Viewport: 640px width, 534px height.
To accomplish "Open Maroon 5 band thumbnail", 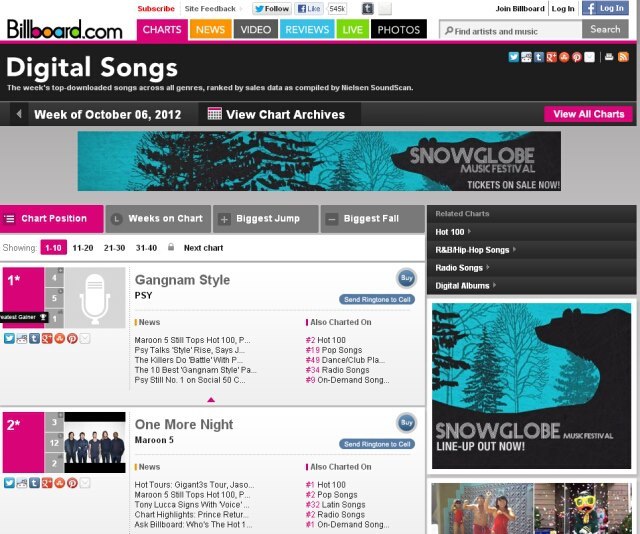I will [95, 443].
